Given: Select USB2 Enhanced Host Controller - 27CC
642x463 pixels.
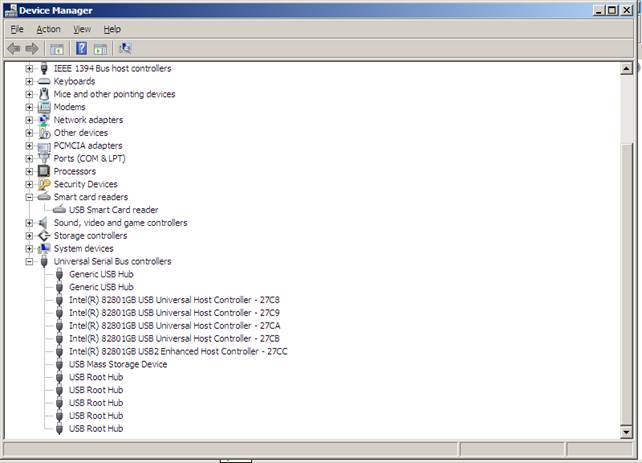Looking at the screenshot, I should [x=178, y=351].
